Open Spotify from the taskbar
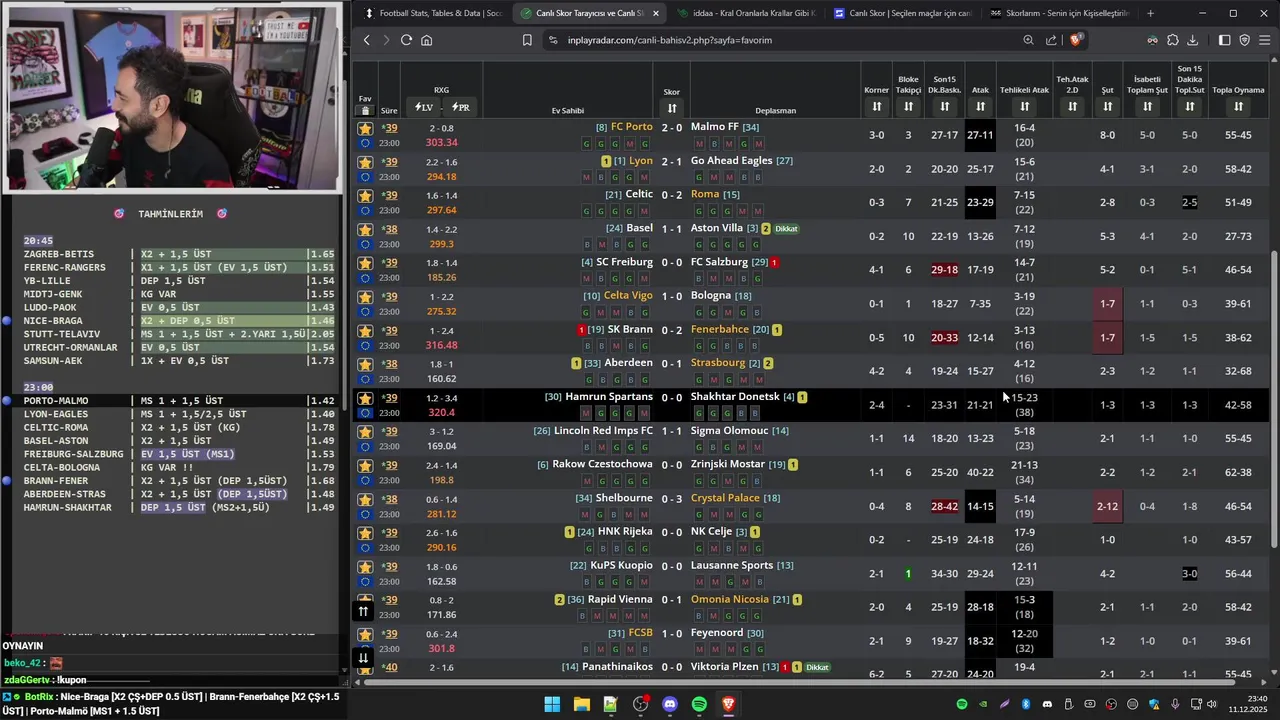Screen dimensions: 1280x720 699,704
